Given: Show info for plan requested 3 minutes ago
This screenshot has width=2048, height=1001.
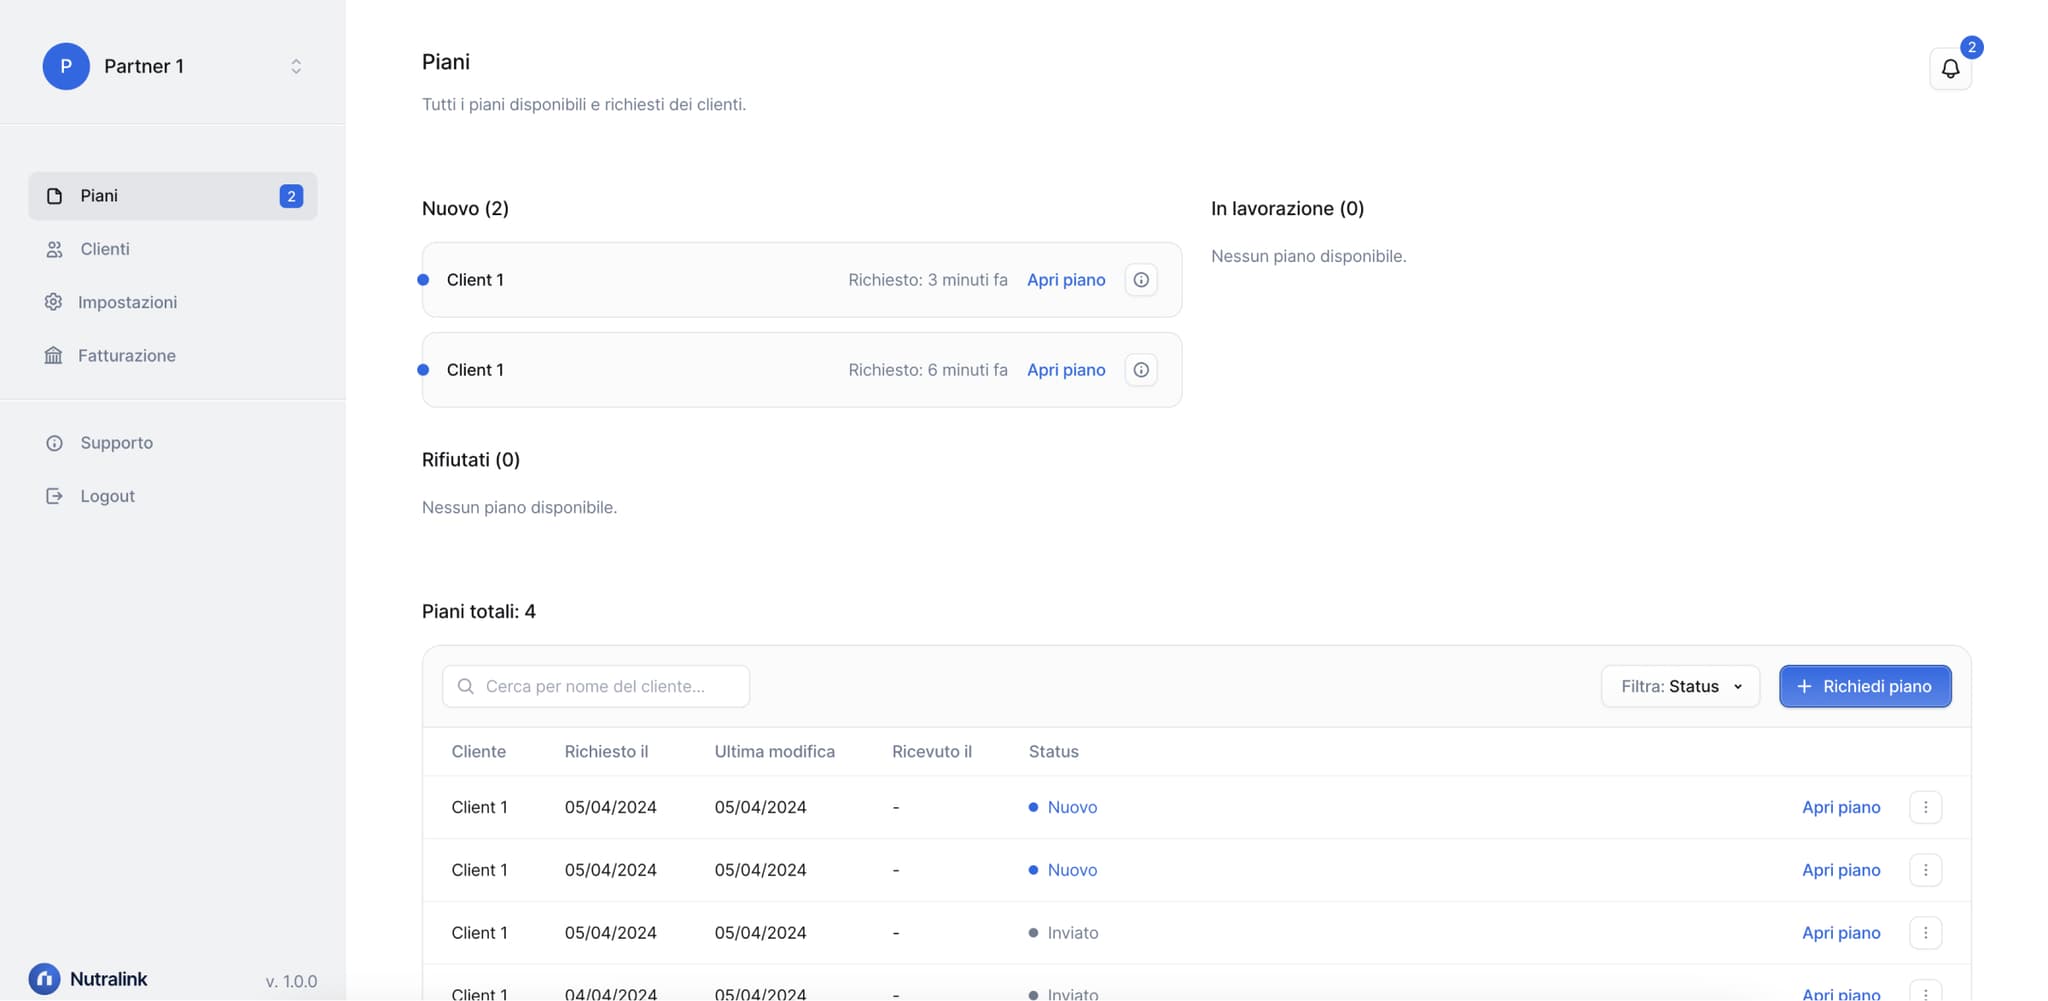Looking at the screenshot, I should (x=1140, y=280).
